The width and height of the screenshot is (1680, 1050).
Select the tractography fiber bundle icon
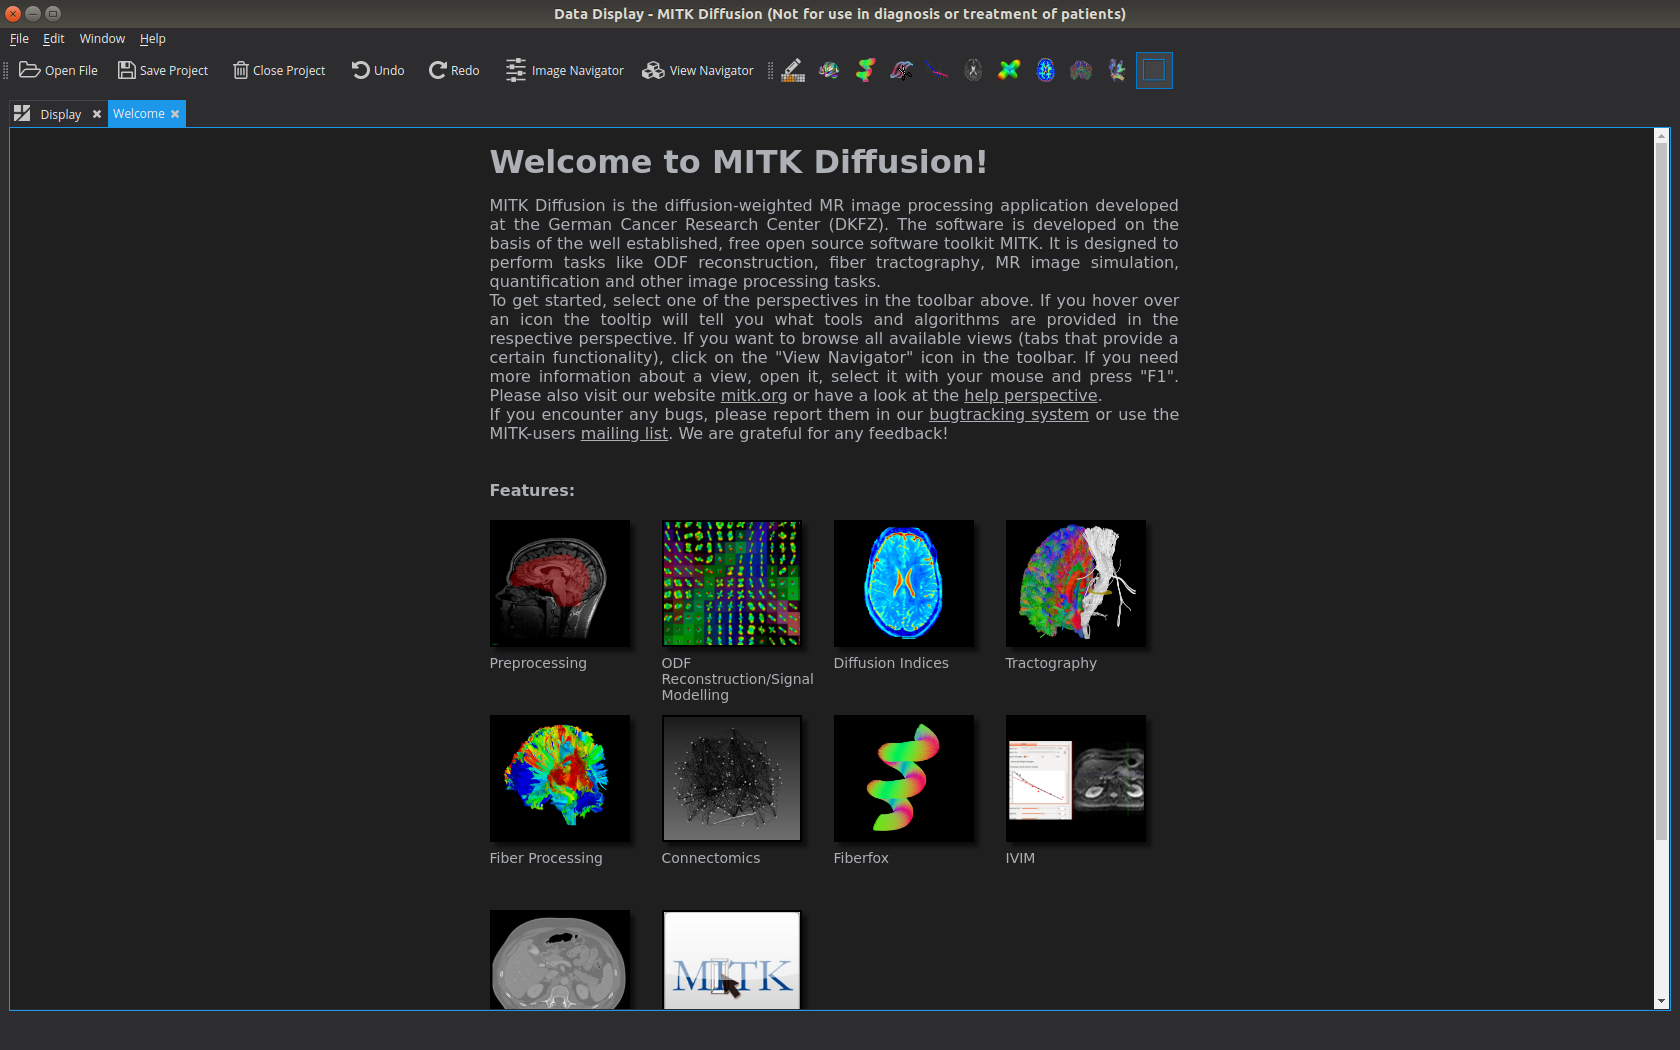pyautogui.click(x=1117, y=70)
